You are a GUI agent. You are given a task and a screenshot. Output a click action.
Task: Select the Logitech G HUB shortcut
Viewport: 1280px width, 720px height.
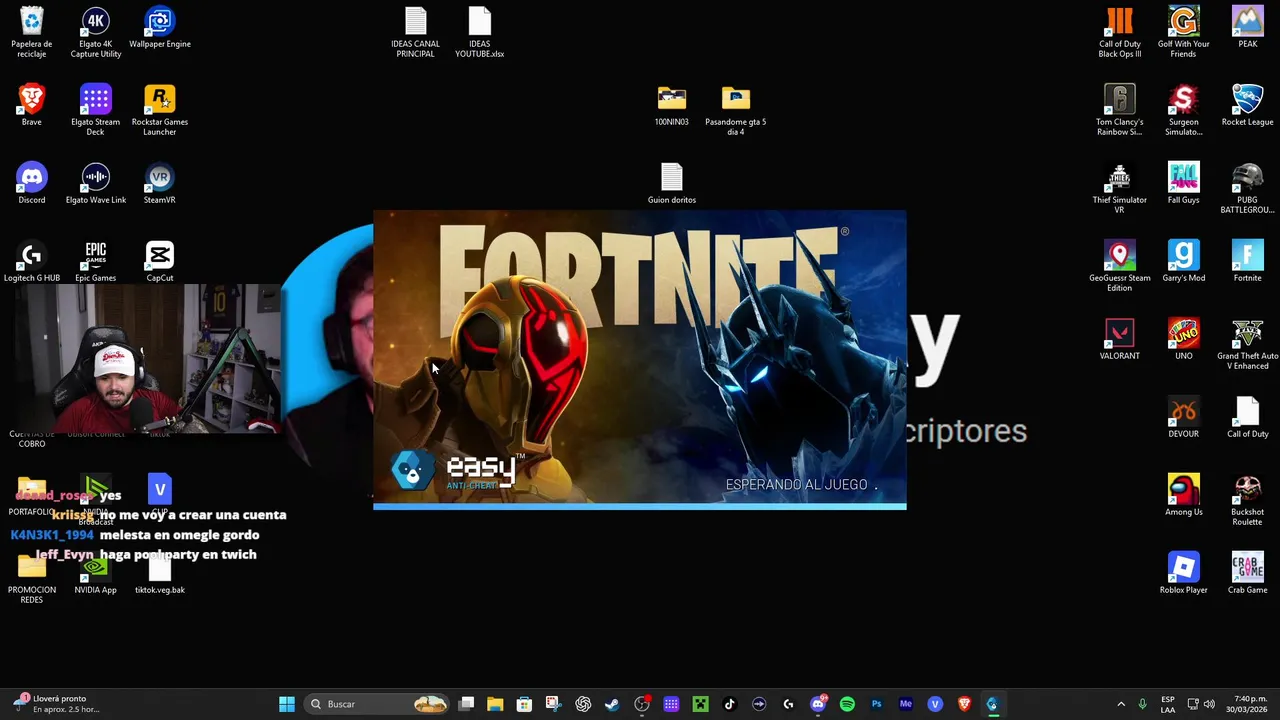(x=32, y=261)
